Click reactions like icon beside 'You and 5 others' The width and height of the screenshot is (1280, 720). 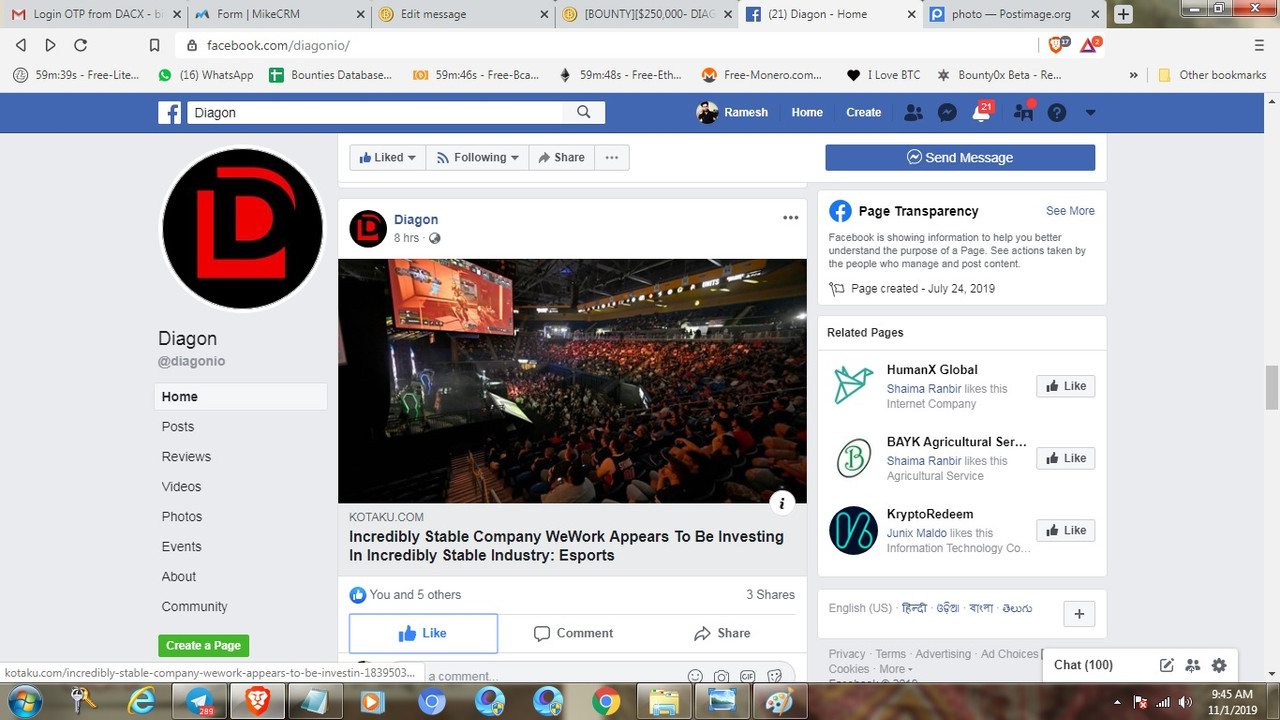pyautogui.click(x=358, y=595)
